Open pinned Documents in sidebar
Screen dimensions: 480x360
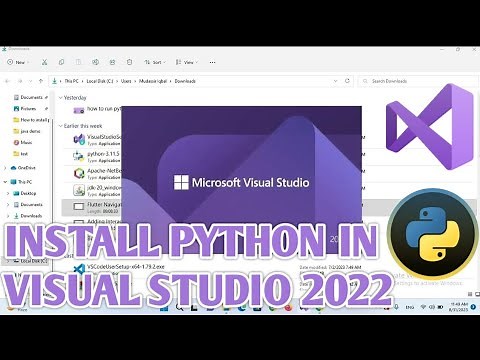[31, 97]
